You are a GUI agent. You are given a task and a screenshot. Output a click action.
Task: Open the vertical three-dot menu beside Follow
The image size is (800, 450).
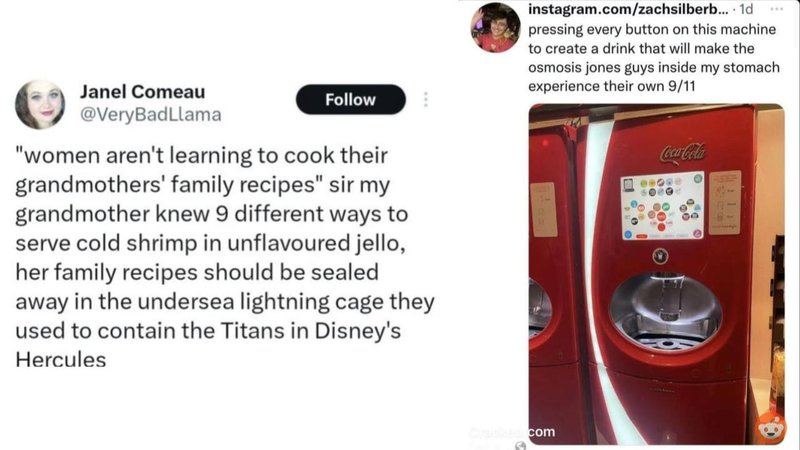[425, 99]
